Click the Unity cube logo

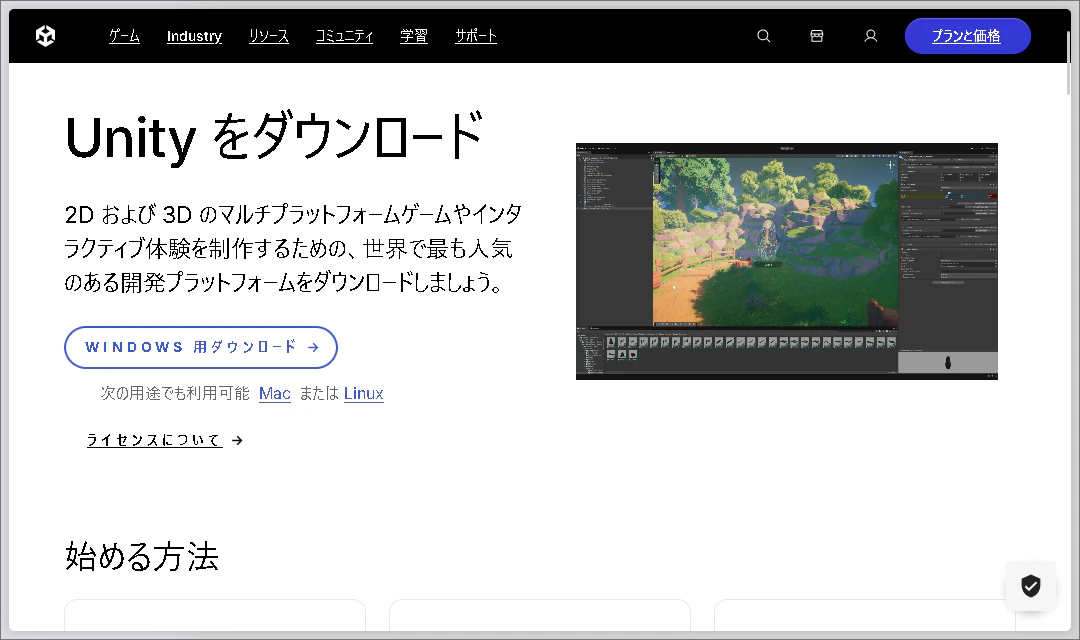point(45,36)
